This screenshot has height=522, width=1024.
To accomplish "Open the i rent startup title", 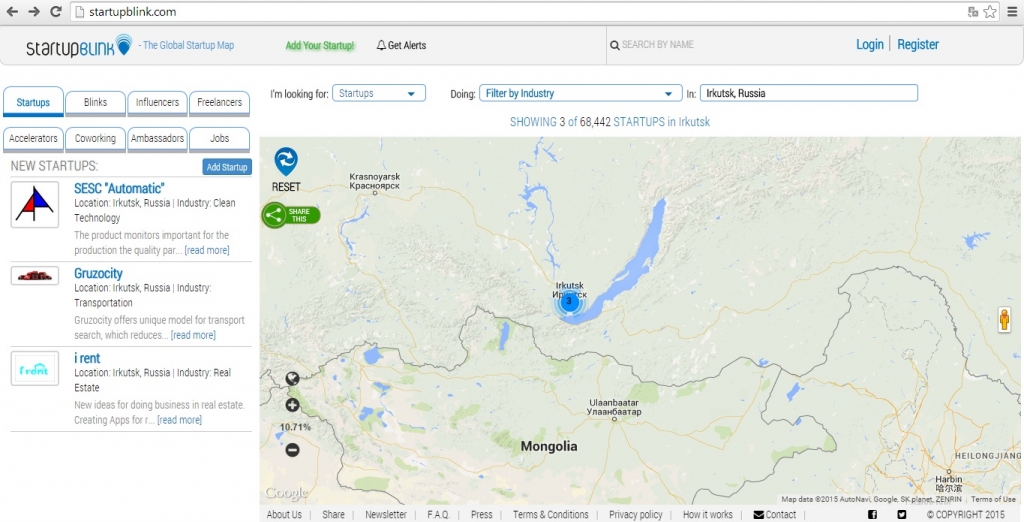I will [87, 358].
